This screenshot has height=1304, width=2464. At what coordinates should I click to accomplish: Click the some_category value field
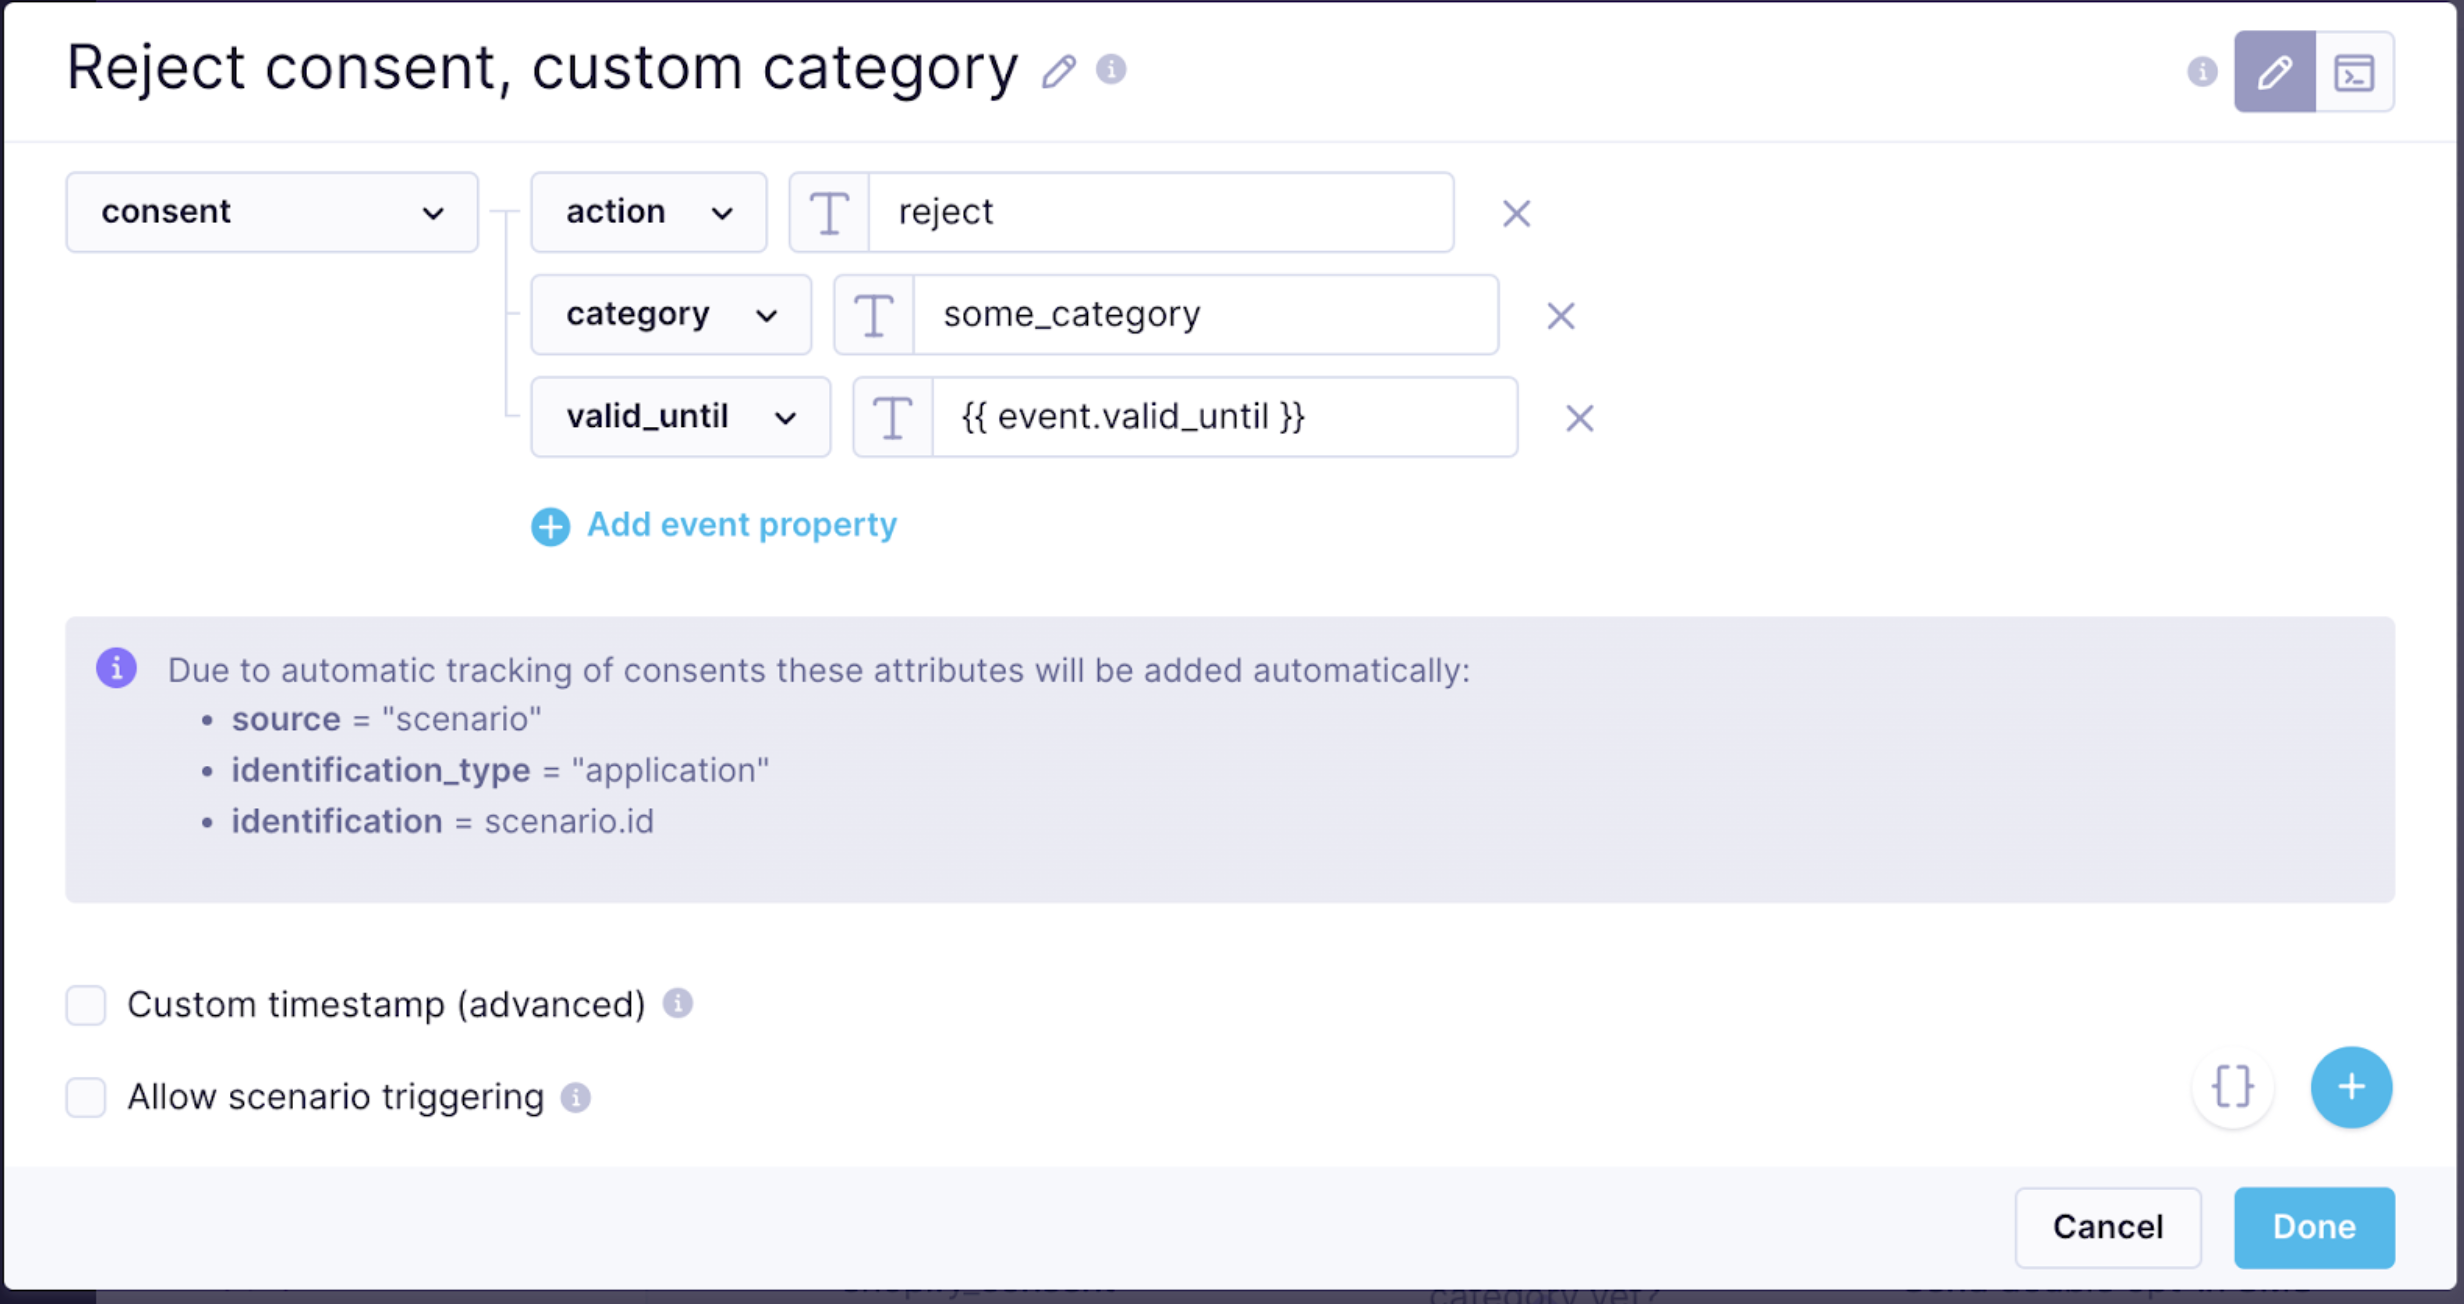point(1204,315)
